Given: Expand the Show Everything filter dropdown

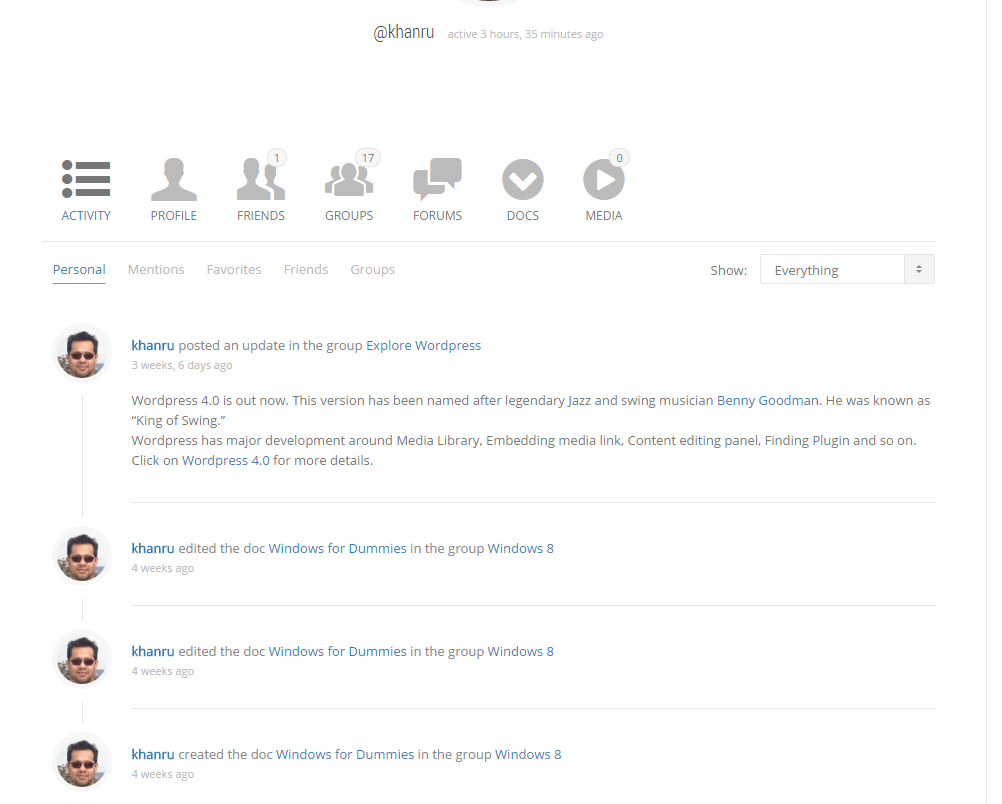Looking at the screenshot, I should coord(846,270).
